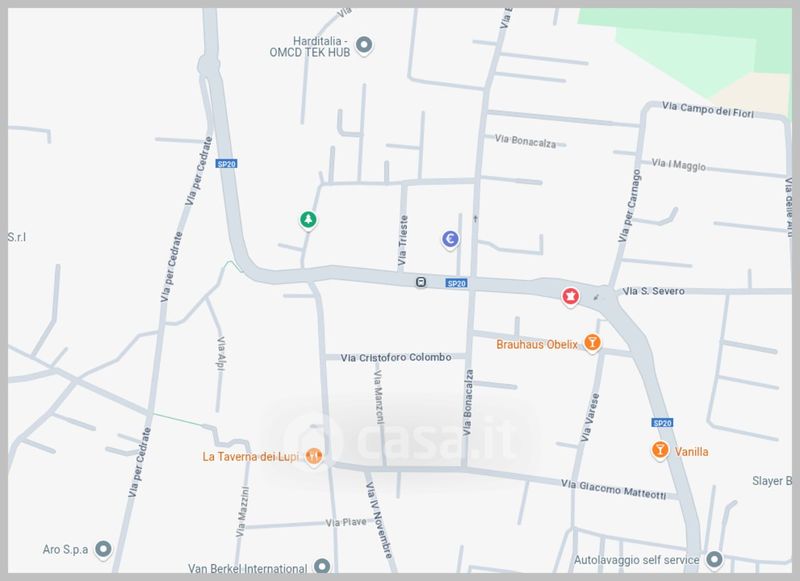Select the green park tree marker
Screen dimensions: 800x581
(x=310, y=220)
